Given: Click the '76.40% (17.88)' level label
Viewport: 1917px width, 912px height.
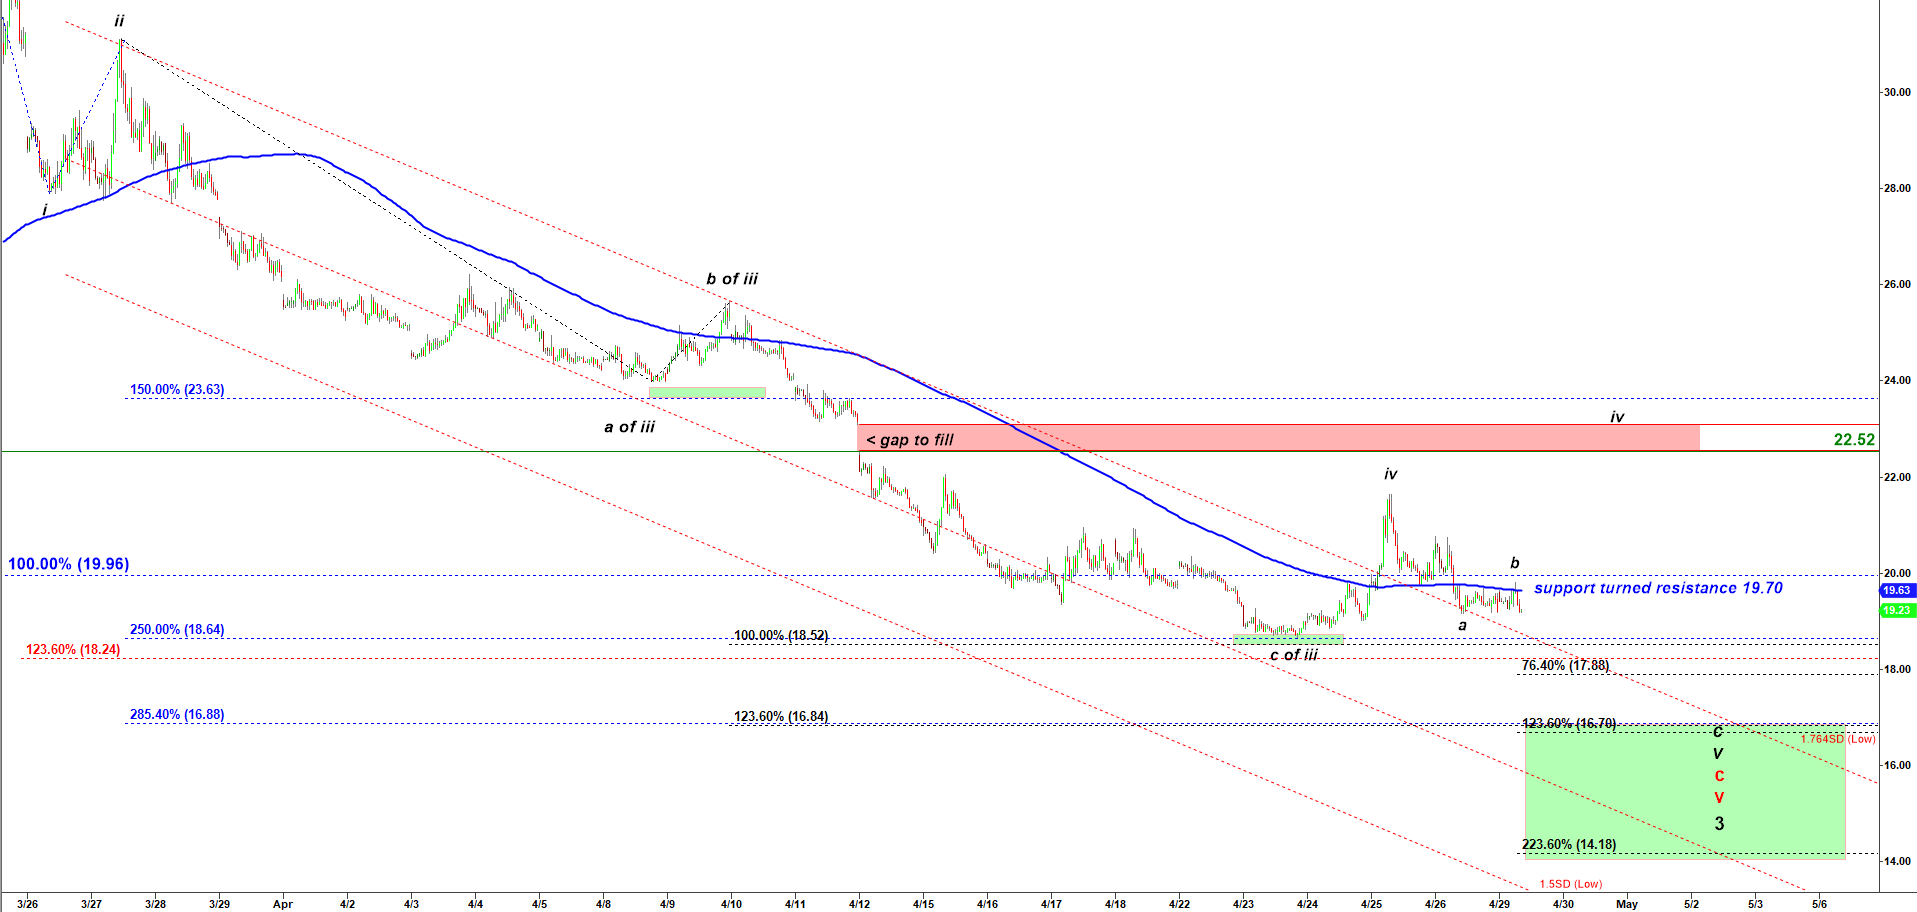Looking at the screenshot, I should (1565, 665).
